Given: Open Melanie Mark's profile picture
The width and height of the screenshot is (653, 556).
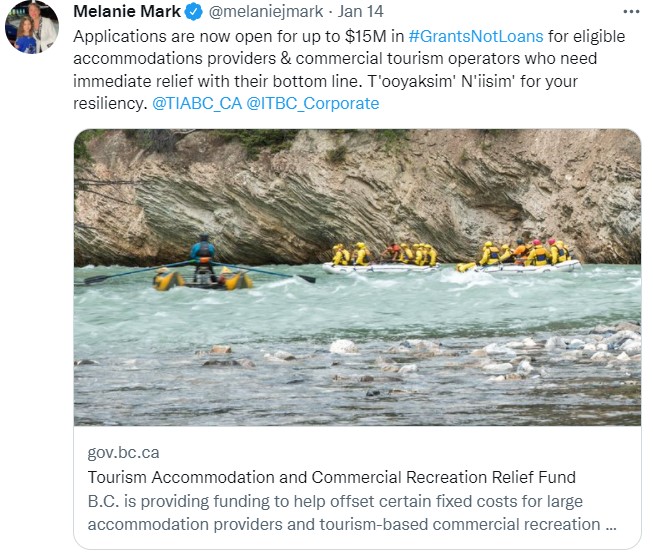Looking at the screenshot, I should point(31,26).
